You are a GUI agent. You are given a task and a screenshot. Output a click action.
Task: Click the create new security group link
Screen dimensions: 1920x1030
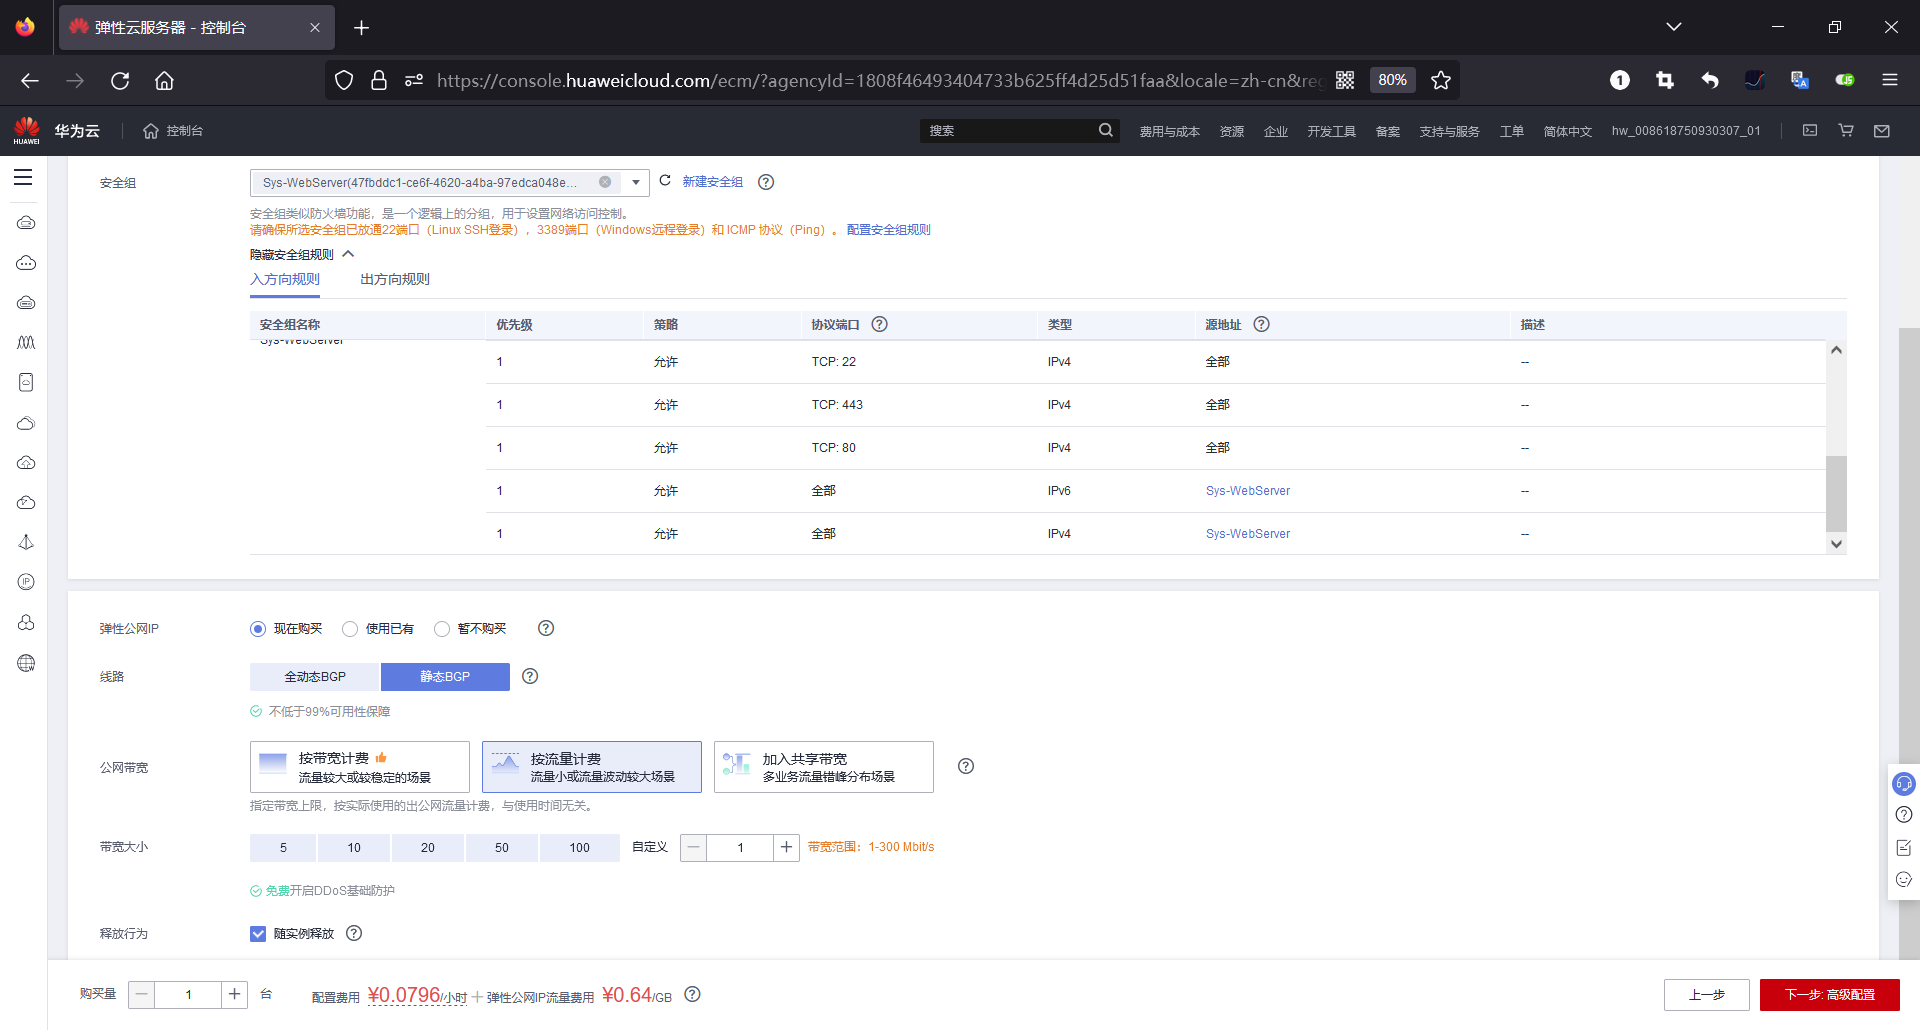pos(712,182)
